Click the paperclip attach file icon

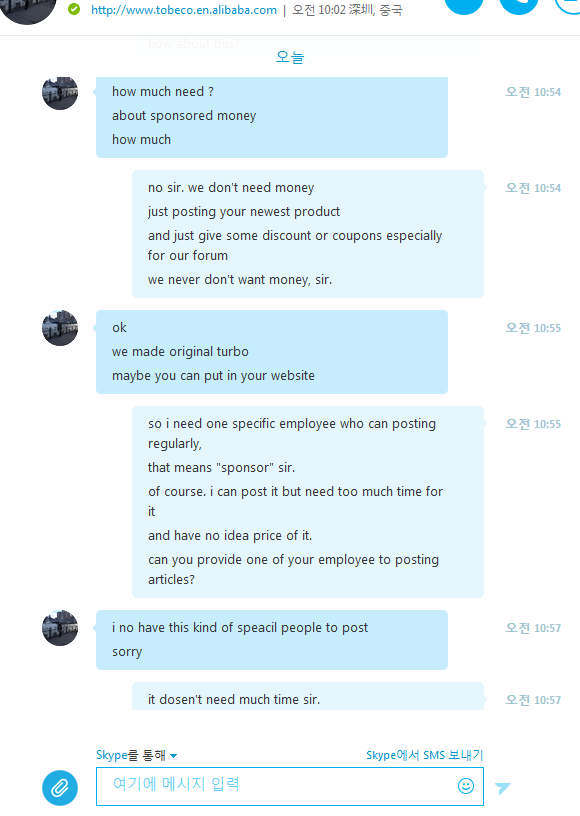[x=60, y=787]
